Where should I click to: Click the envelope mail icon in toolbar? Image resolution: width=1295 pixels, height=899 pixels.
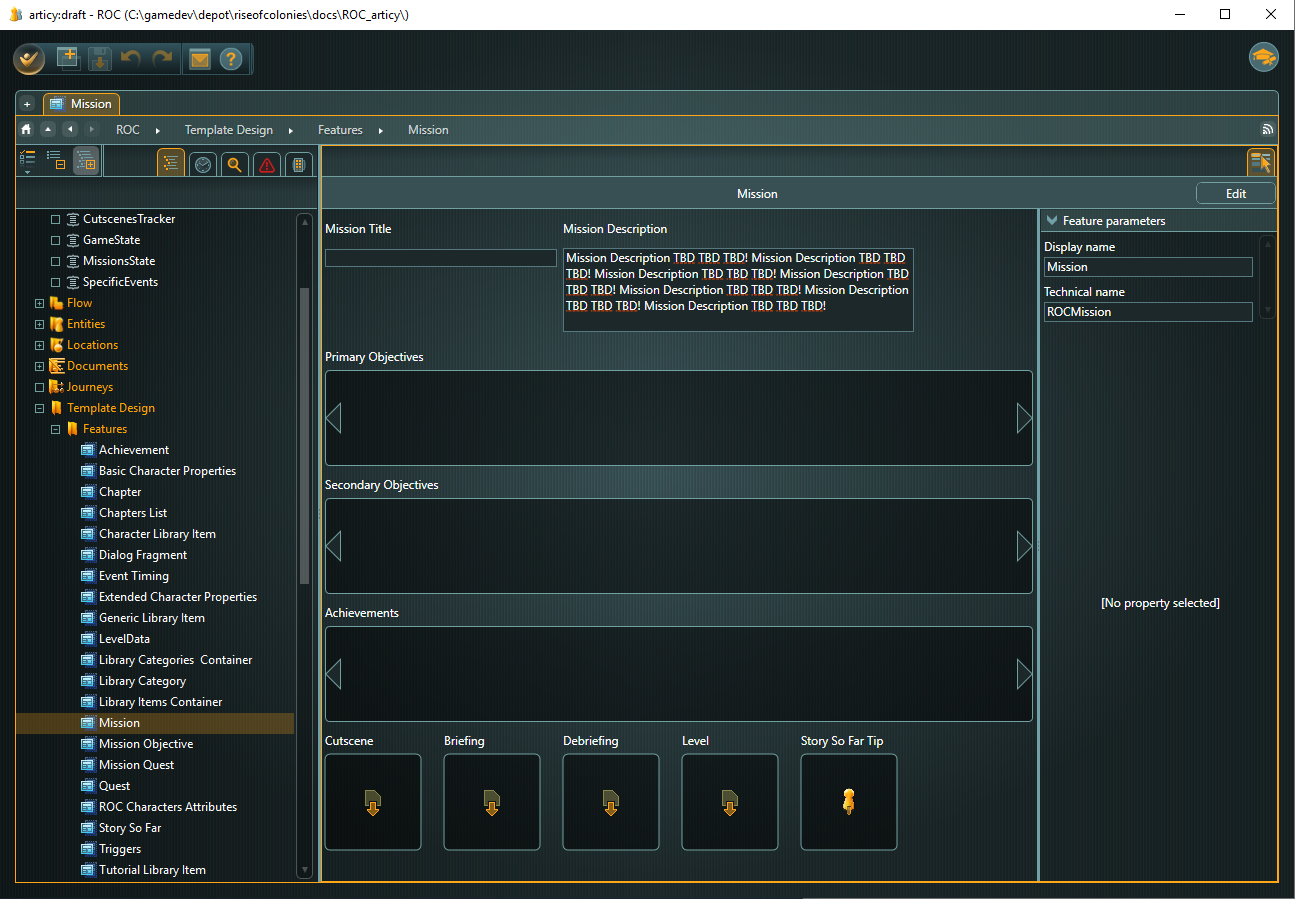point(200,60)
